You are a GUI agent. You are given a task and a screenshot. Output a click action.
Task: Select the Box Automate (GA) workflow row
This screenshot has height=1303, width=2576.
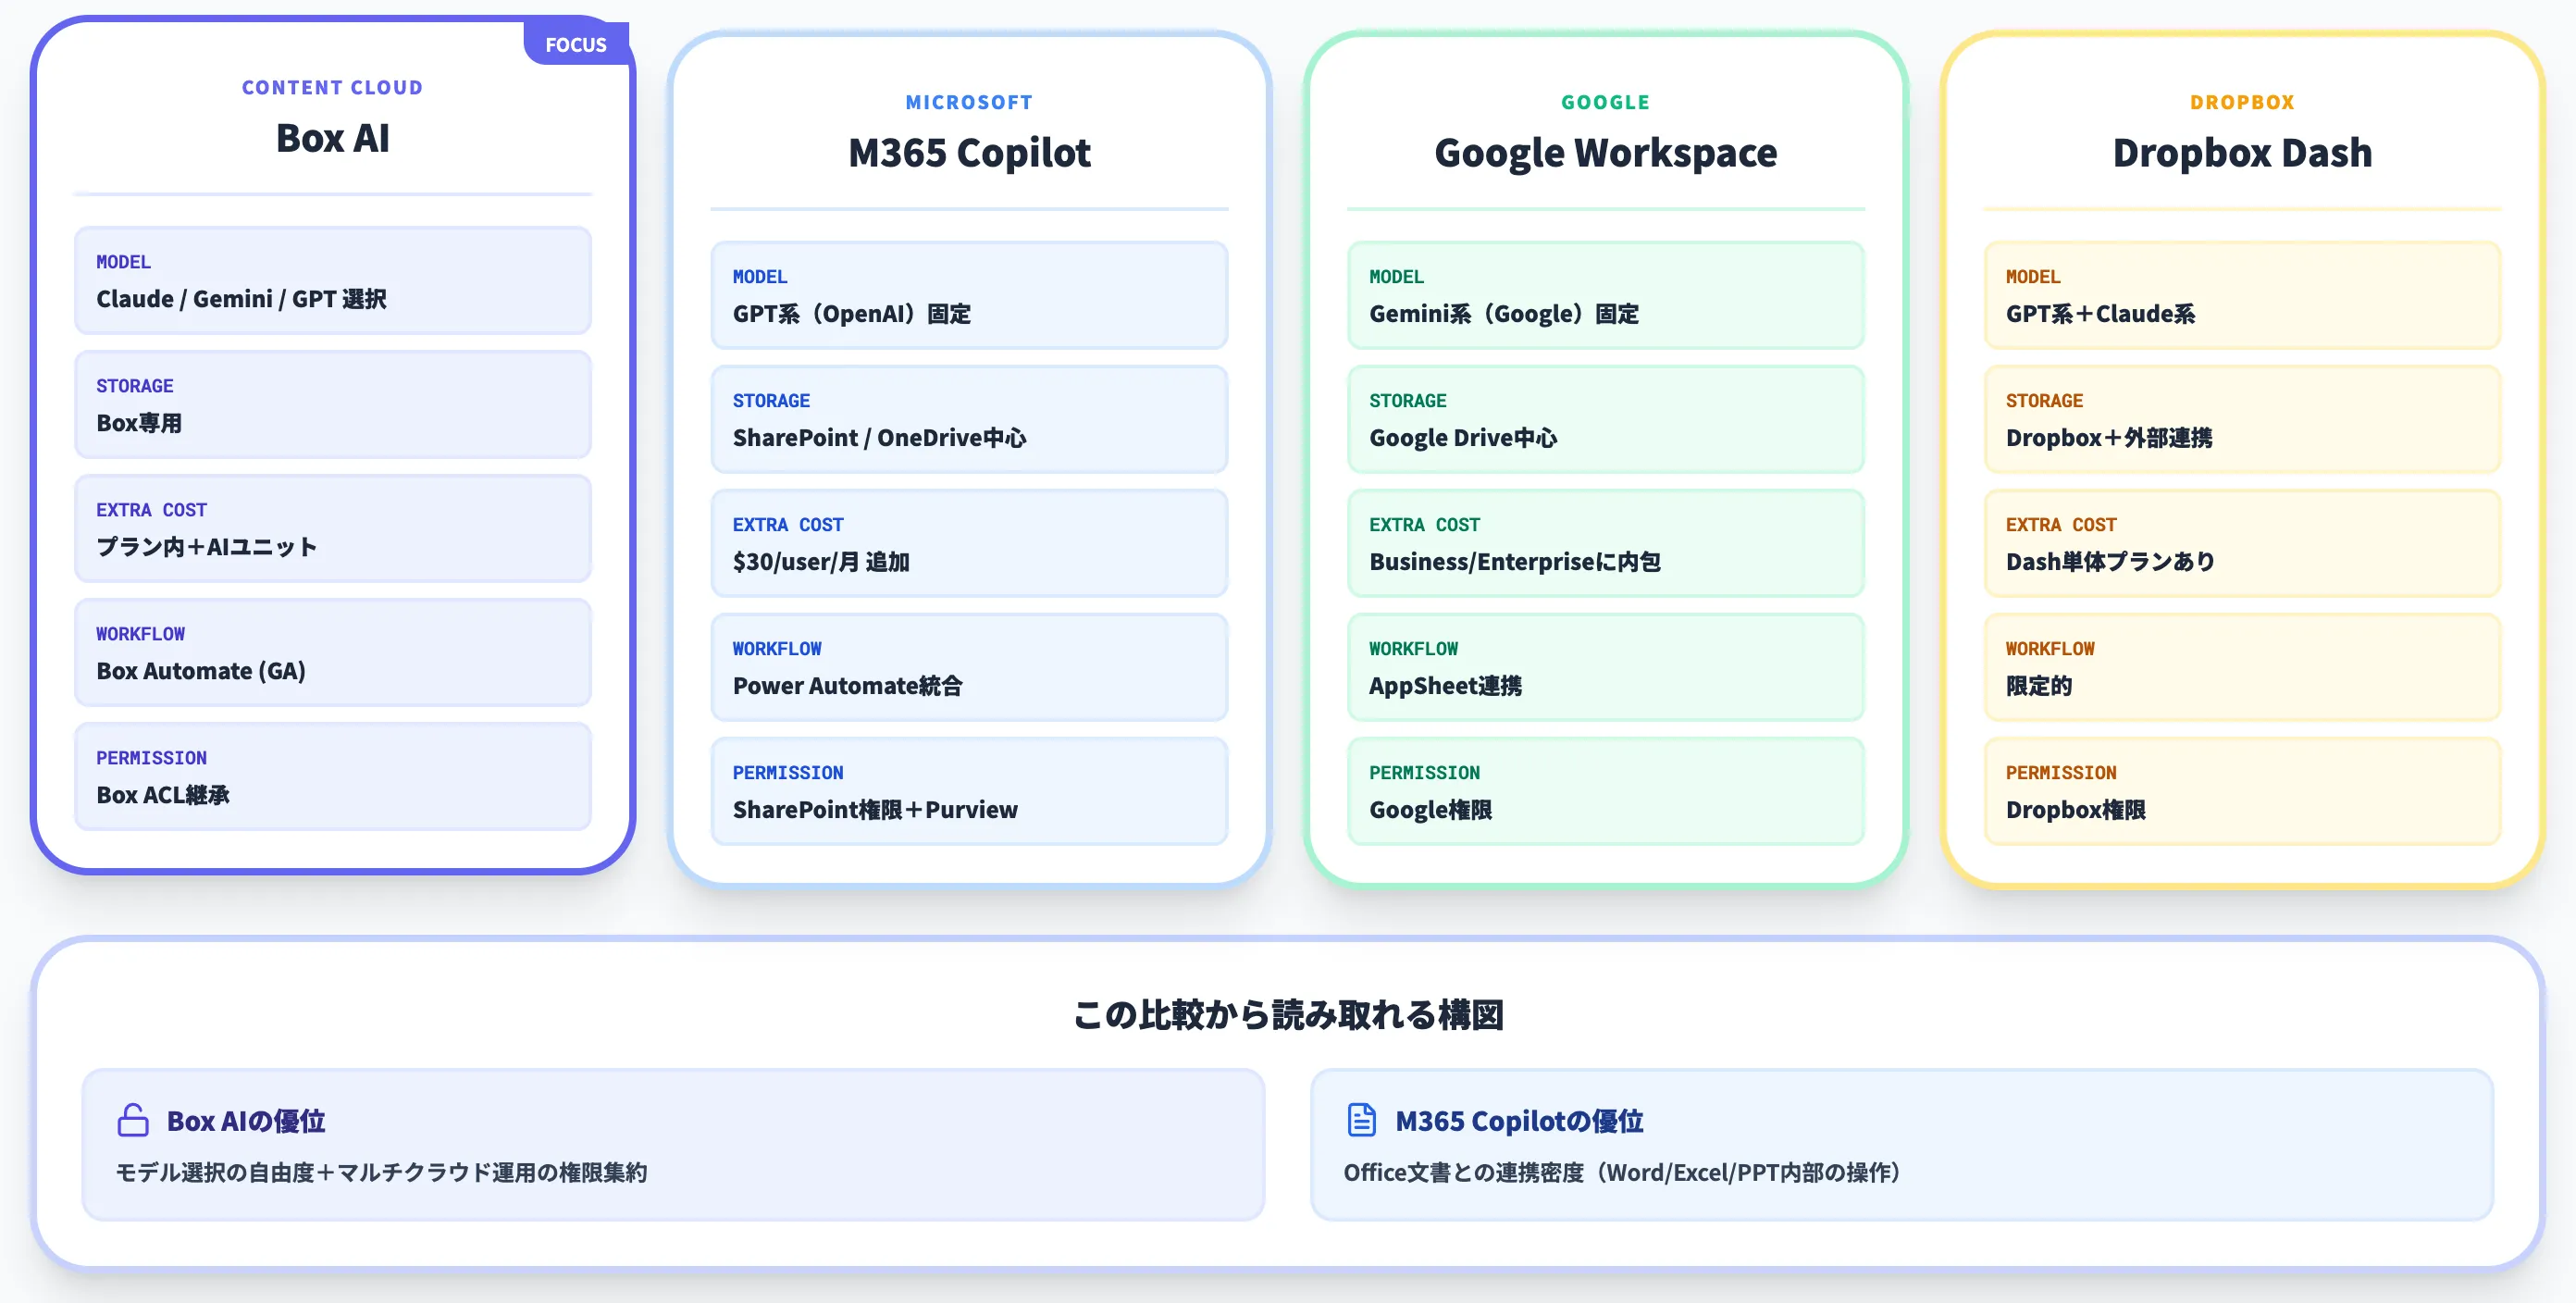(333, 653)
